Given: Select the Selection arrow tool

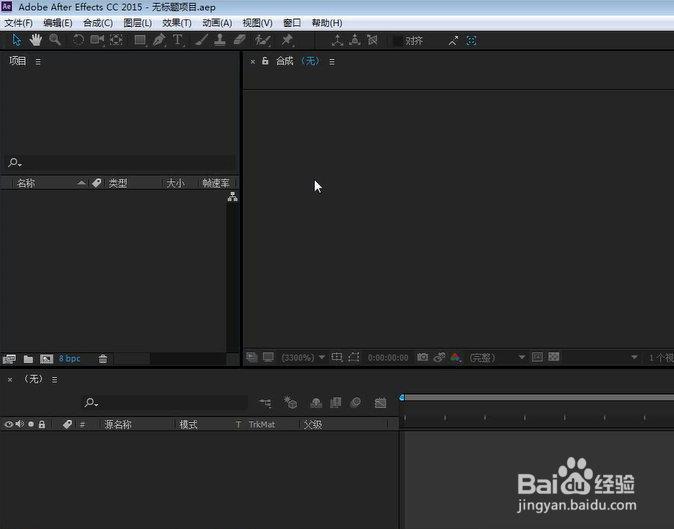Looking at the screenshot, I should 16,40.
